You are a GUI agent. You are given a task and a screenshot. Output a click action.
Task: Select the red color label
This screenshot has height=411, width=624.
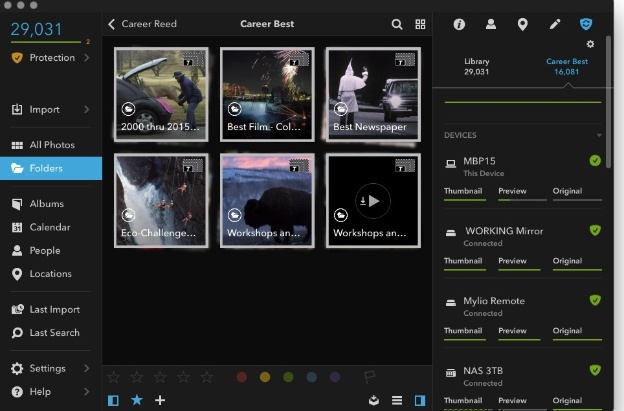pos(242,377)
